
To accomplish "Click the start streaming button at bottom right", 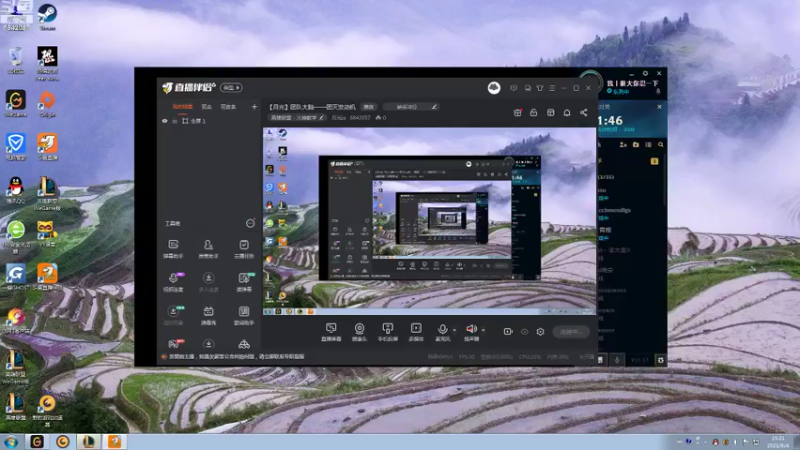I will 571,332.
